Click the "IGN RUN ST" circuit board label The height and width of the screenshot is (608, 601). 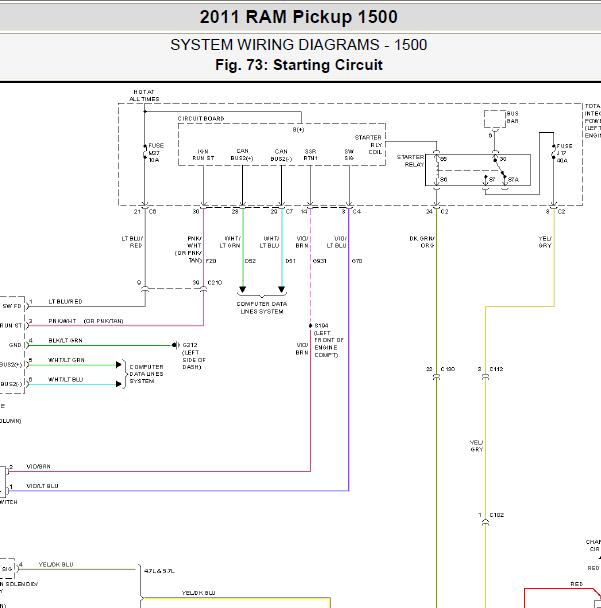click(x=203, y=155)
